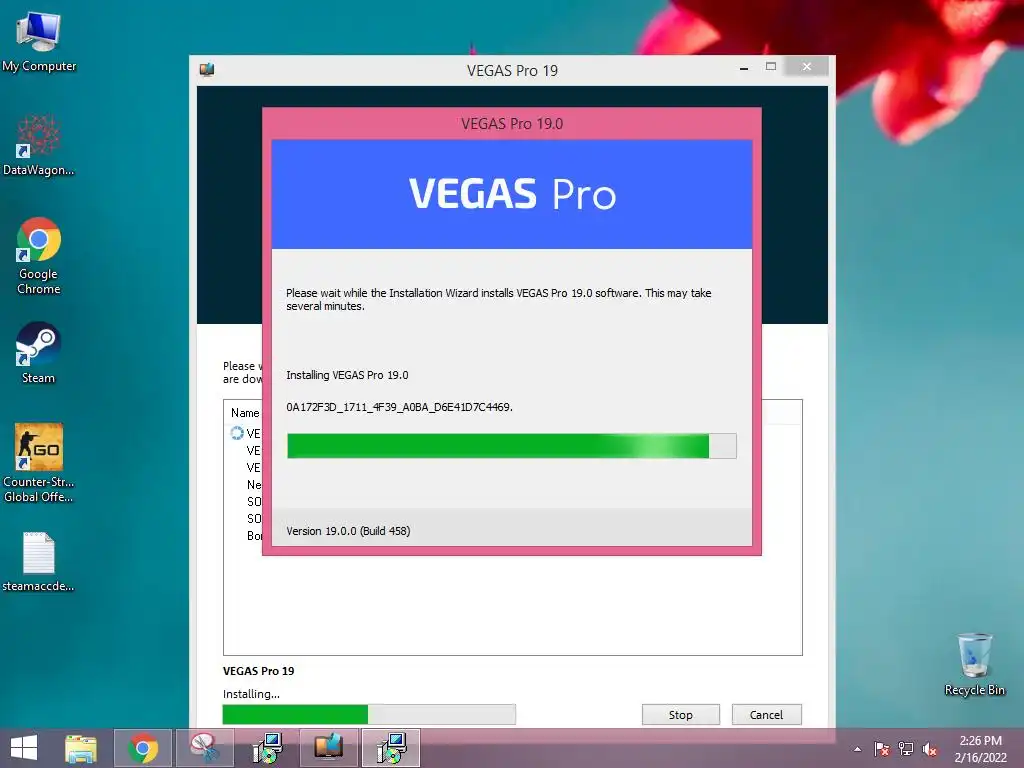Open the network status tray icon

(x=906, y=749)
